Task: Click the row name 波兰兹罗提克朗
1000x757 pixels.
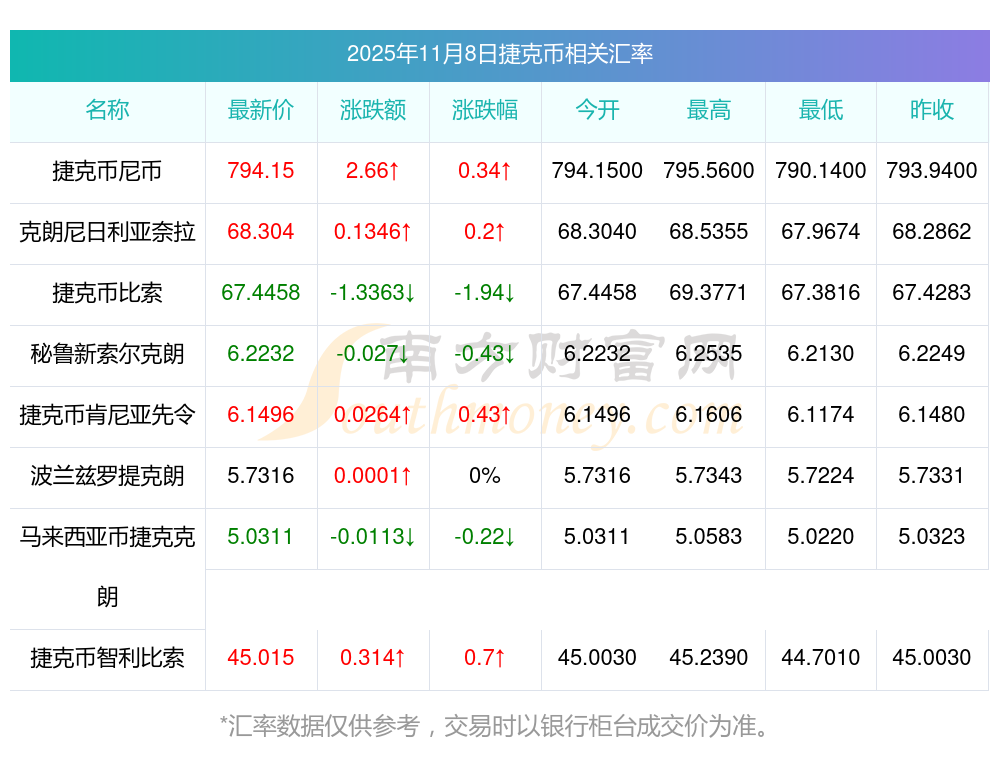Action: click(107, 476)
